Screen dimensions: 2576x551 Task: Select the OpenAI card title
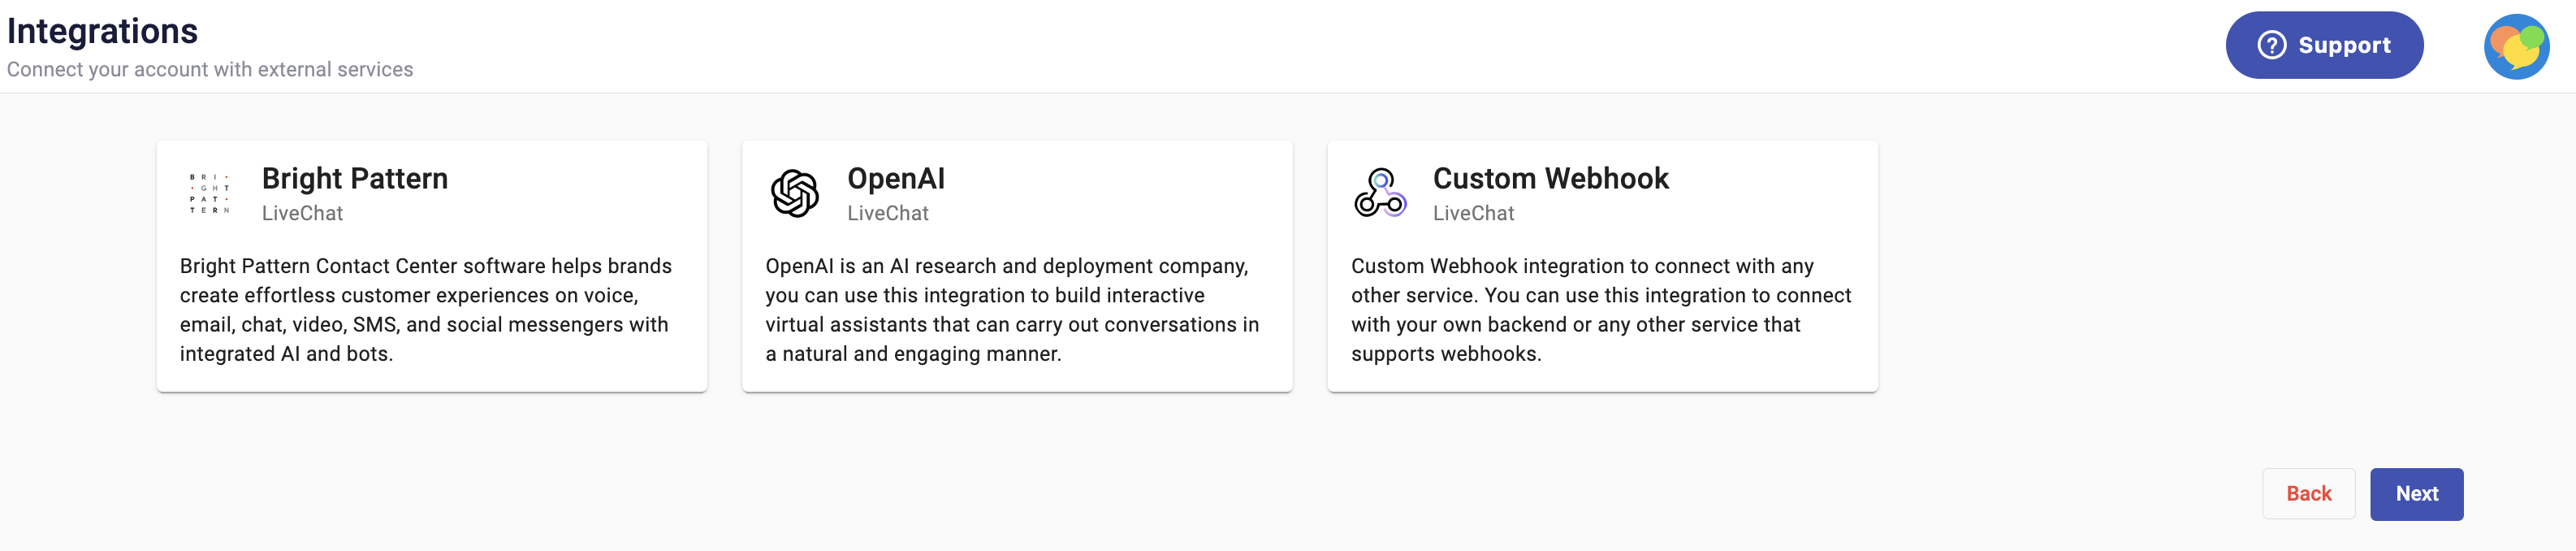pyautogui.click(x=896, y=179)
